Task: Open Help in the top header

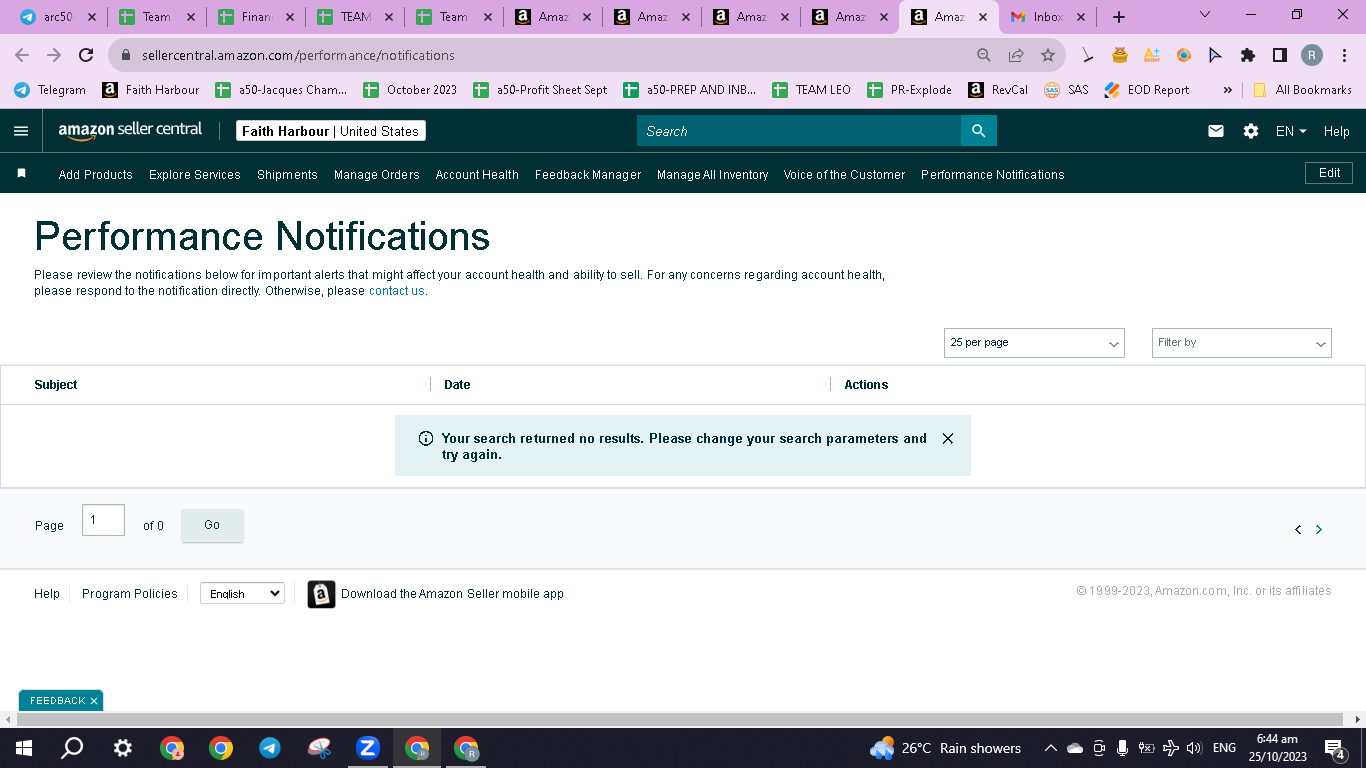Action: coord(1337,131)
